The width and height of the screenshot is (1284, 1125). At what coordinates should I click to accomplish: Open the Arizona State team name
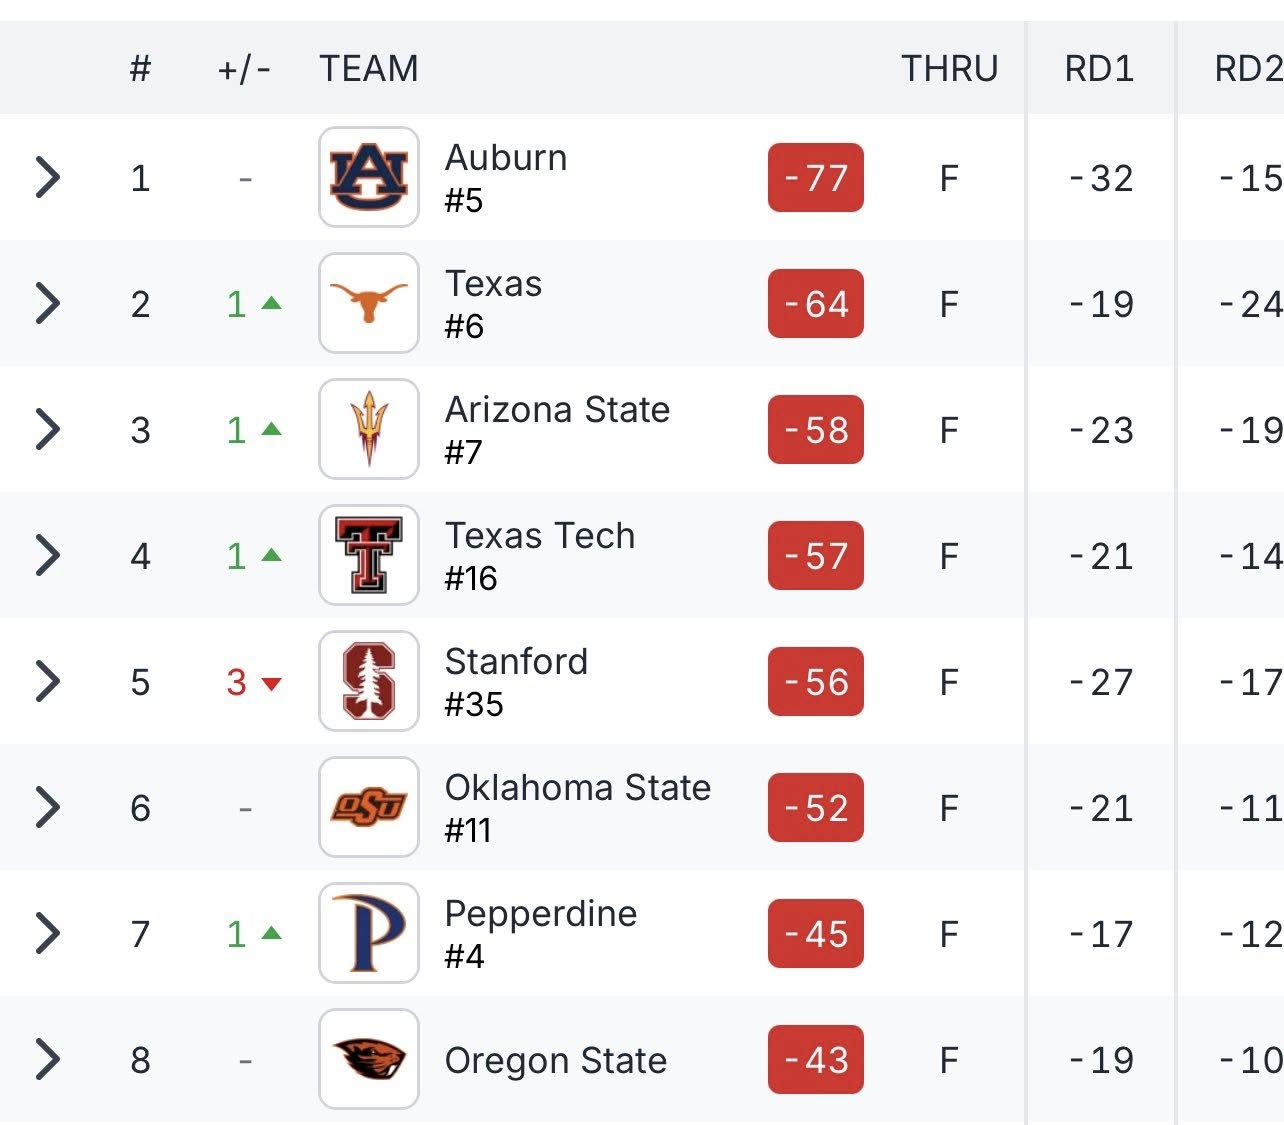point(557,410)
